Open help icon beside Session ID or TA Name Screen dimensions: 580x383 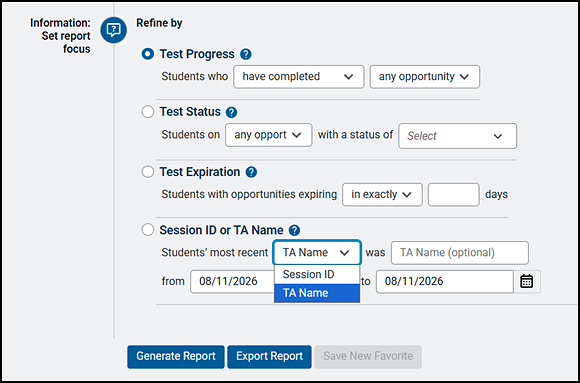(294, 231)
